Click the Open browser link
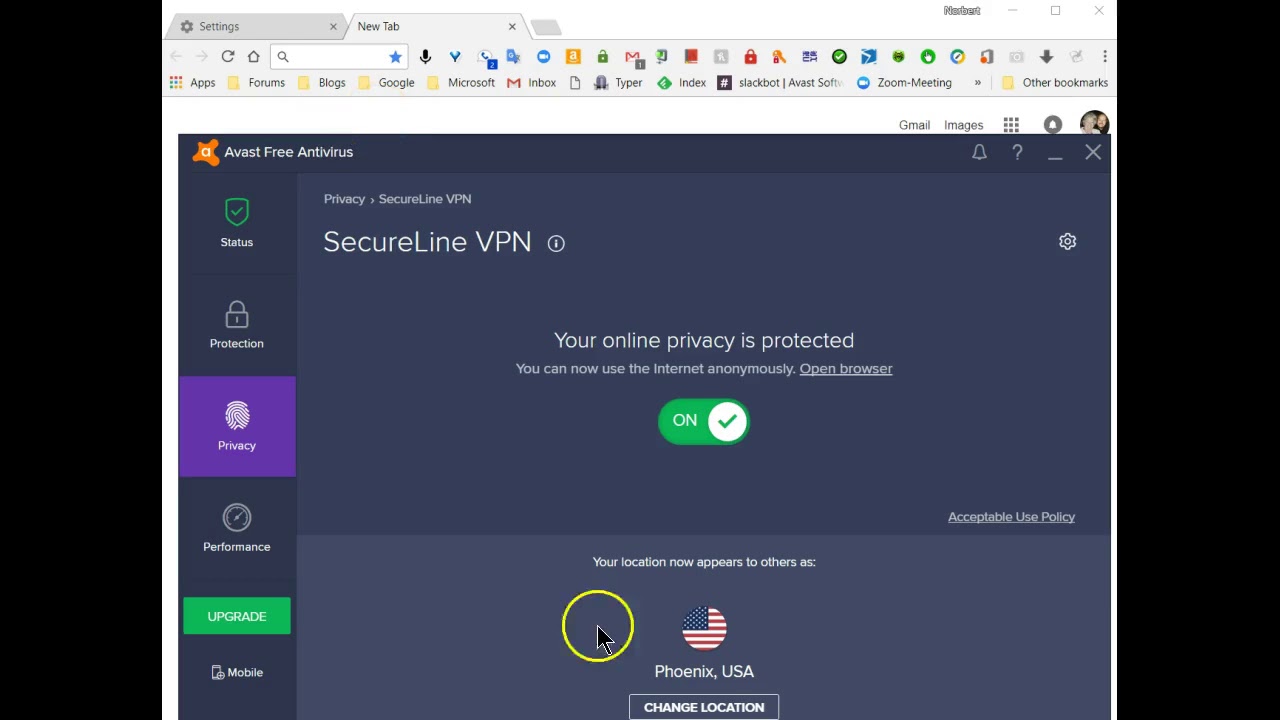Screen dimensions: 1280x720 click(x=845, y=369)
